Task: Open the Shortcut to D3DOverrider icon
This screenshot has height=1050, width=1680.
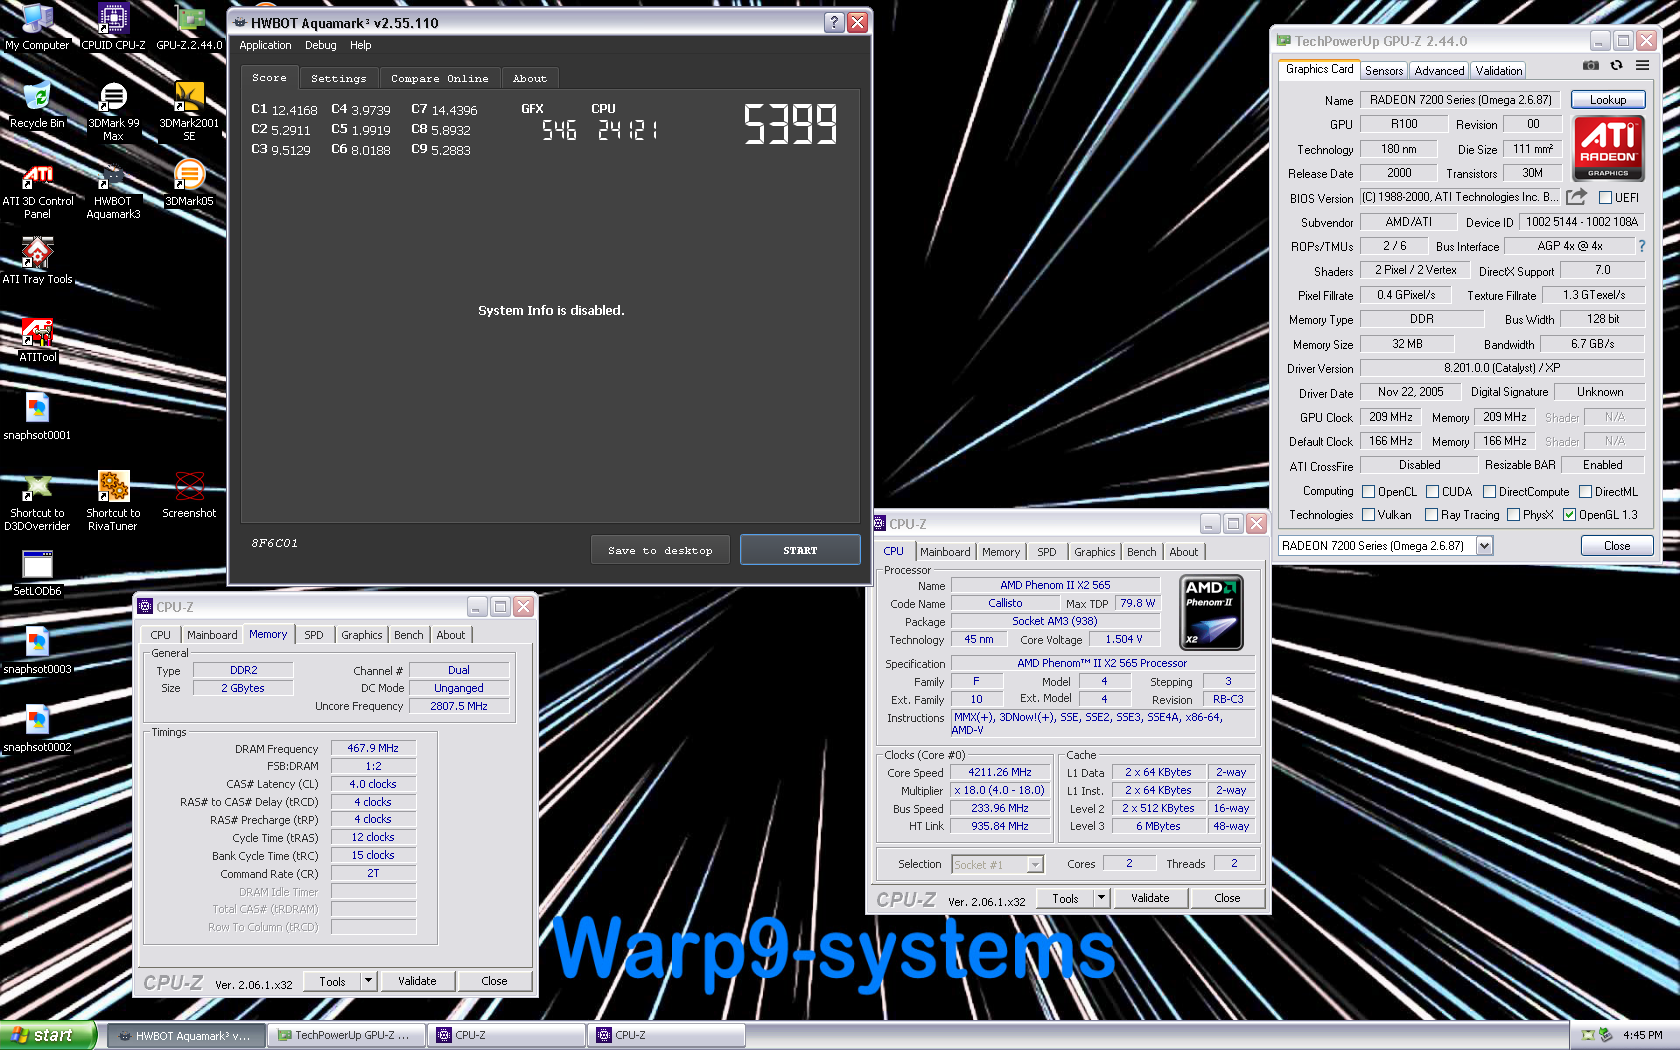Action: (37, 501)
